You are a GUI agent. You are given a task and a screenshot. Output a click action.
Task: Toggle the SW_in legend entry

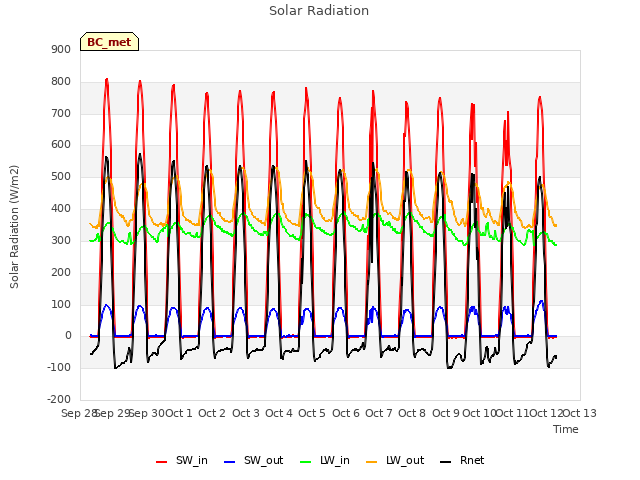[x=182, y=460]
